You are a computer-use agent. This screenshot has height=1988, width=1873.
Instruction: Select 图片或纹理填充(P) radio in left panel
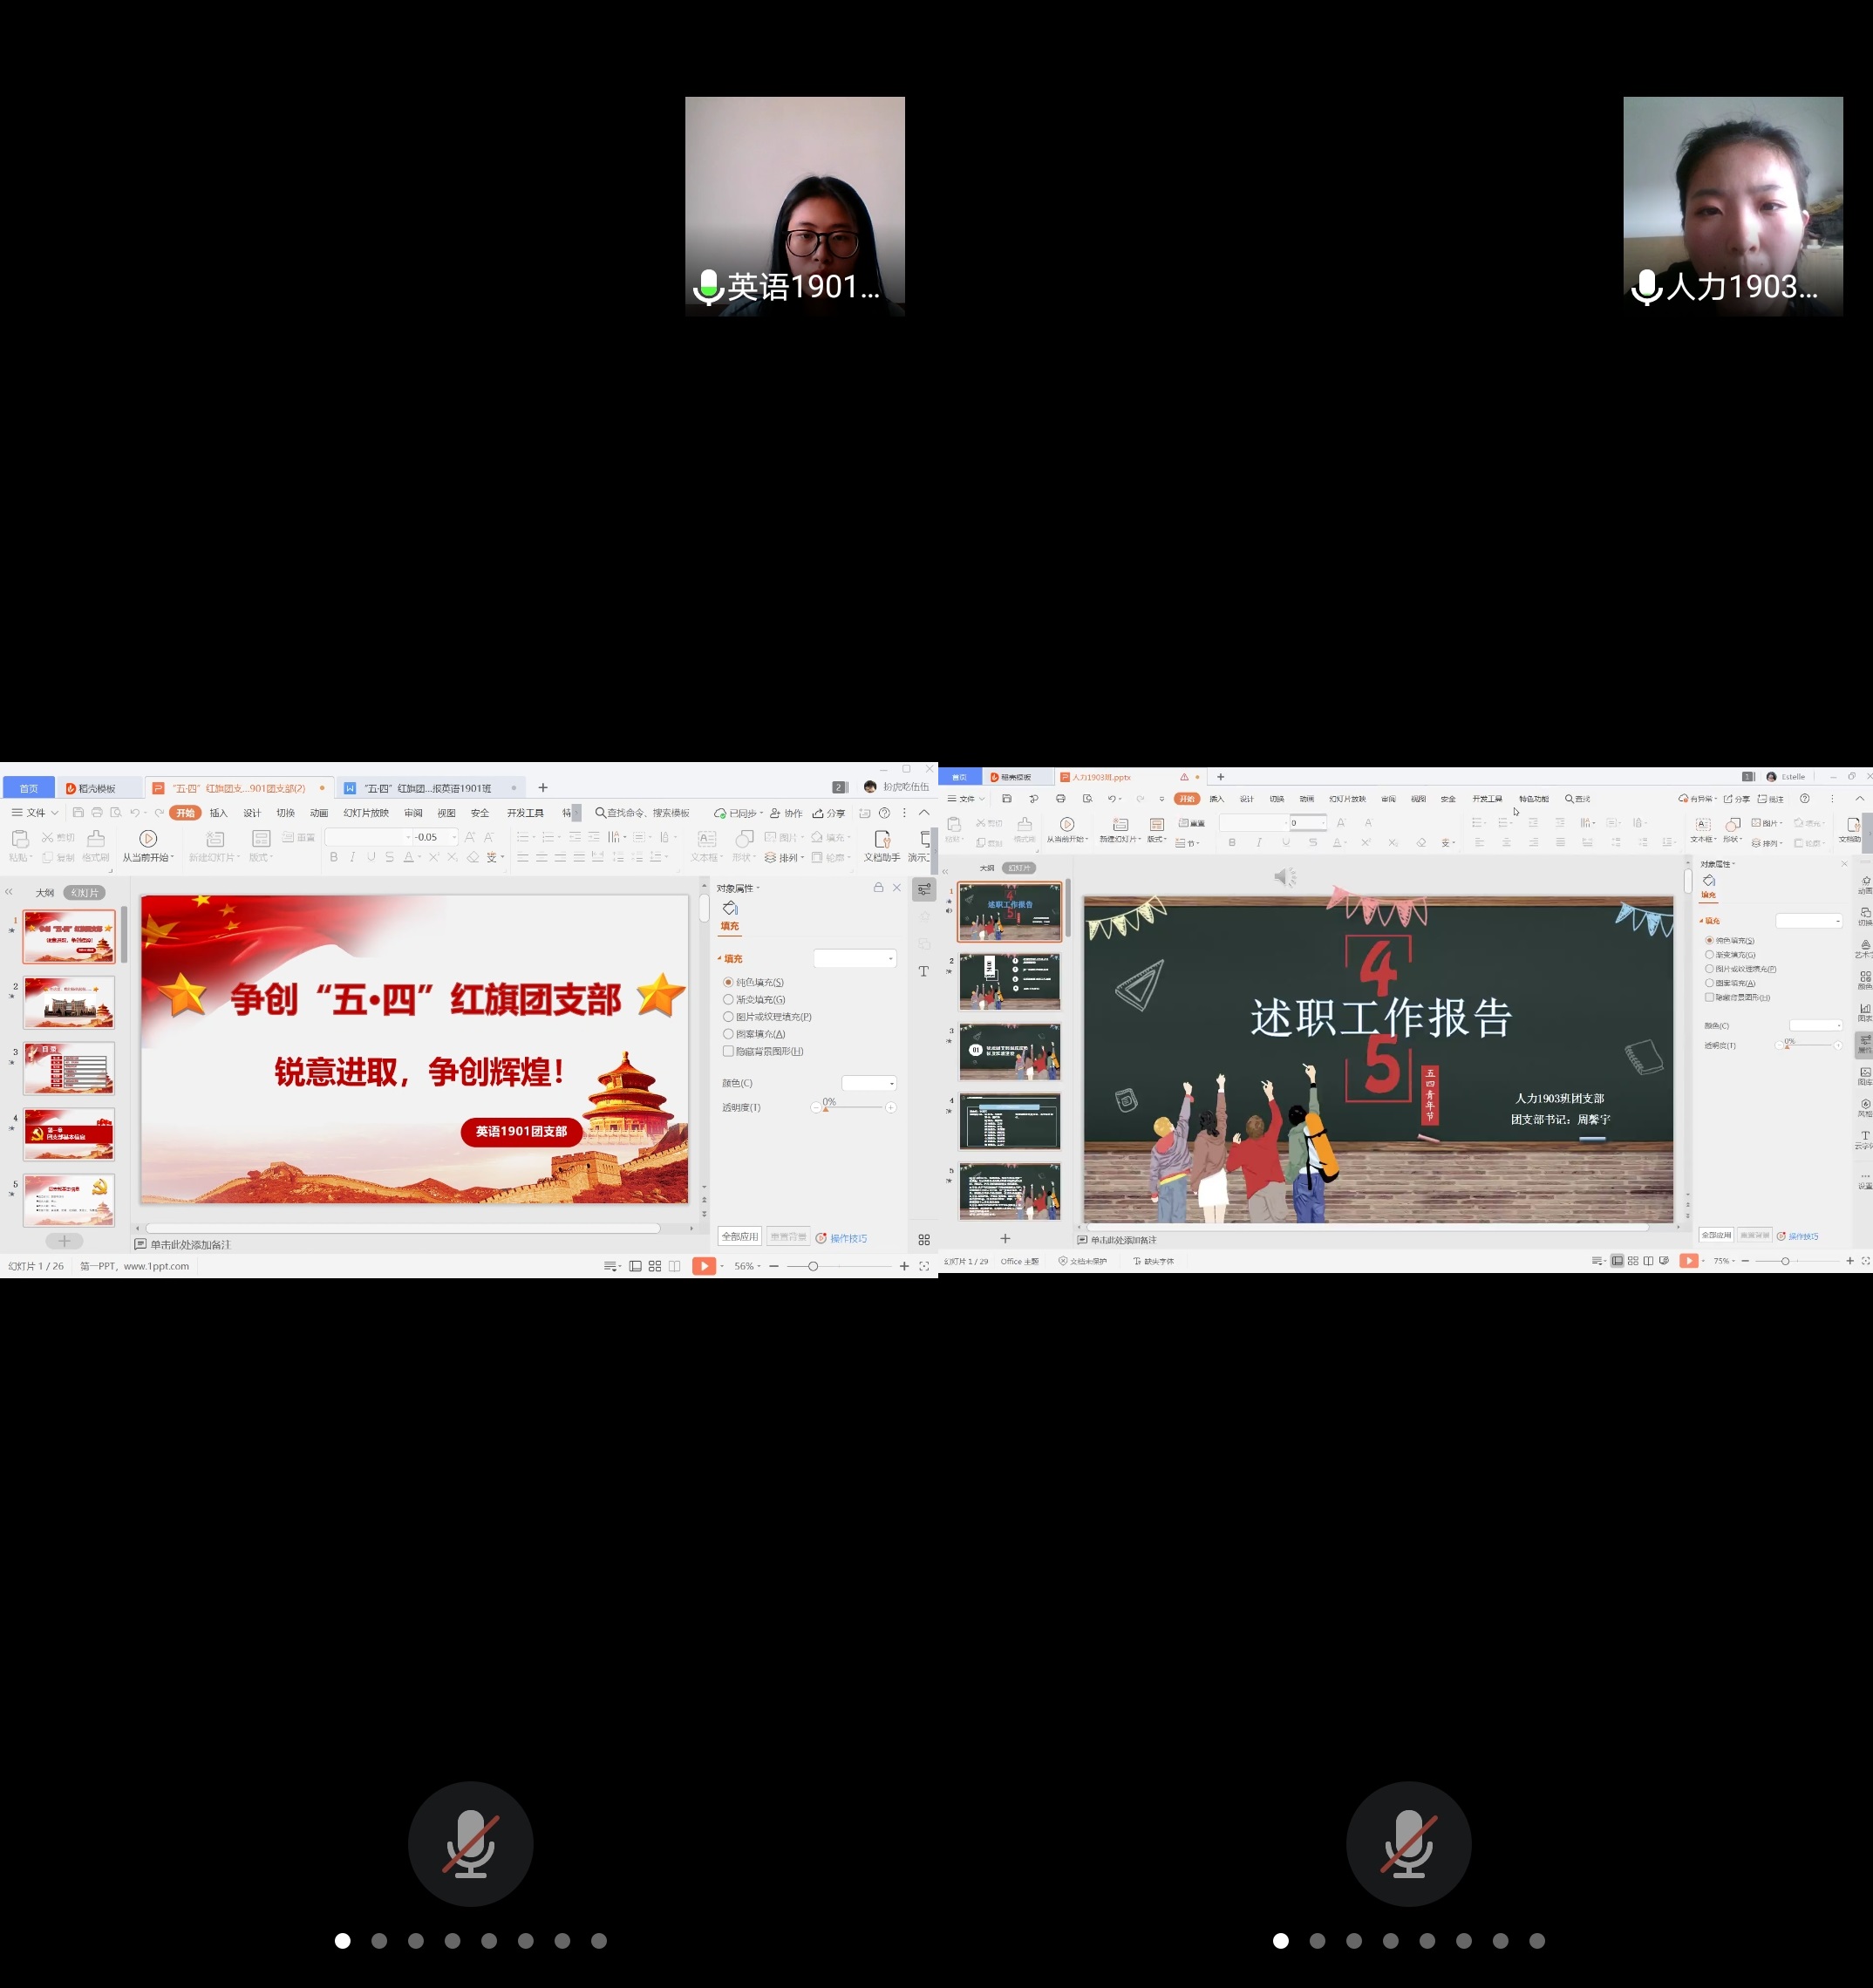pyautogui.click(x=728, y=1016)
